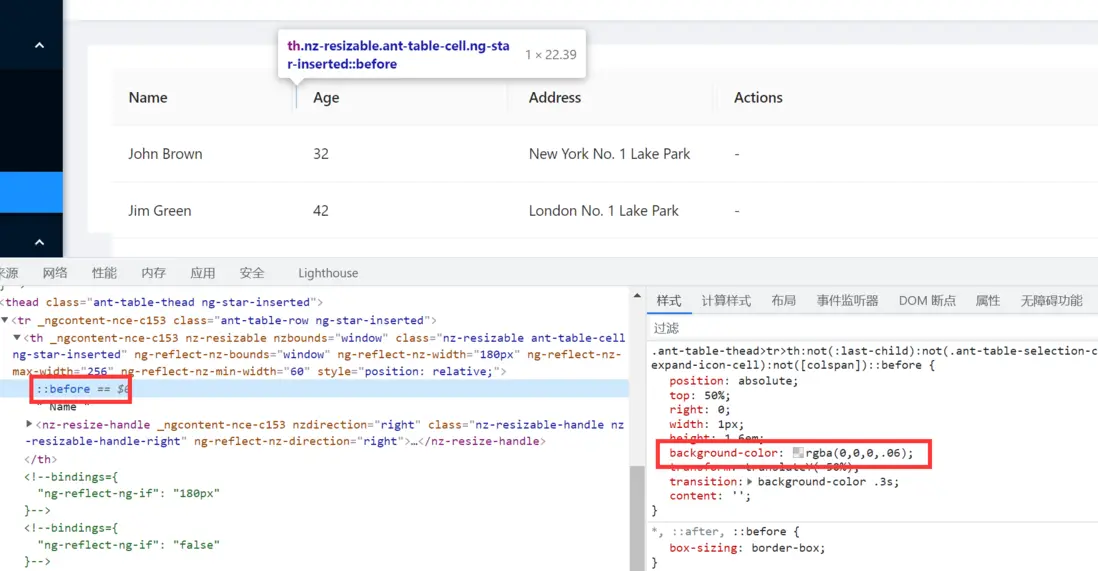Select the DOM 断点 tab
Image resolution: width=1098 pixels, height=571 pixels.
(927, 301)
